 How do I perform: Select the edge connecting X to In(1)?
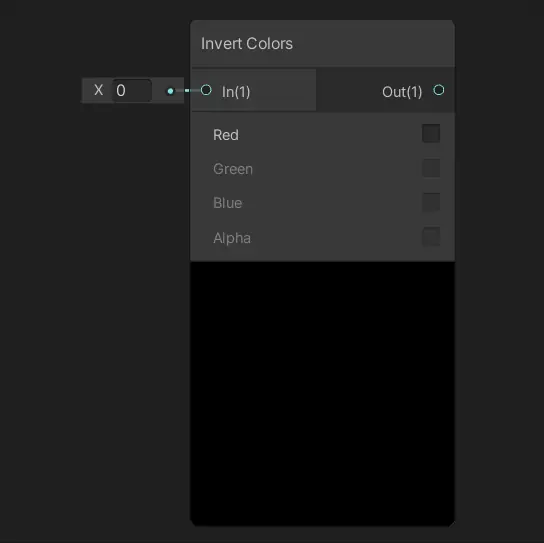point(187,91)
